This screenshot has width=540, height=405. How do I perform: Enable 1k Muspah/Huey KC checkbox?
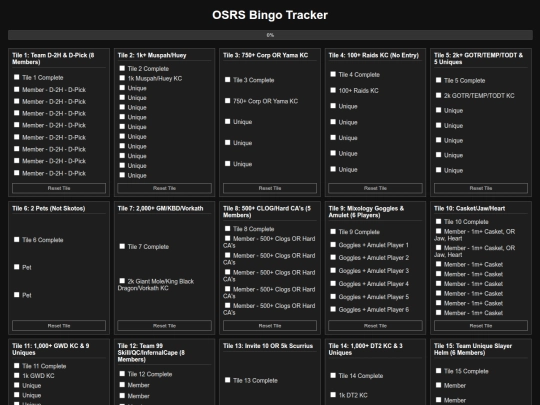(x=122, y=78)
